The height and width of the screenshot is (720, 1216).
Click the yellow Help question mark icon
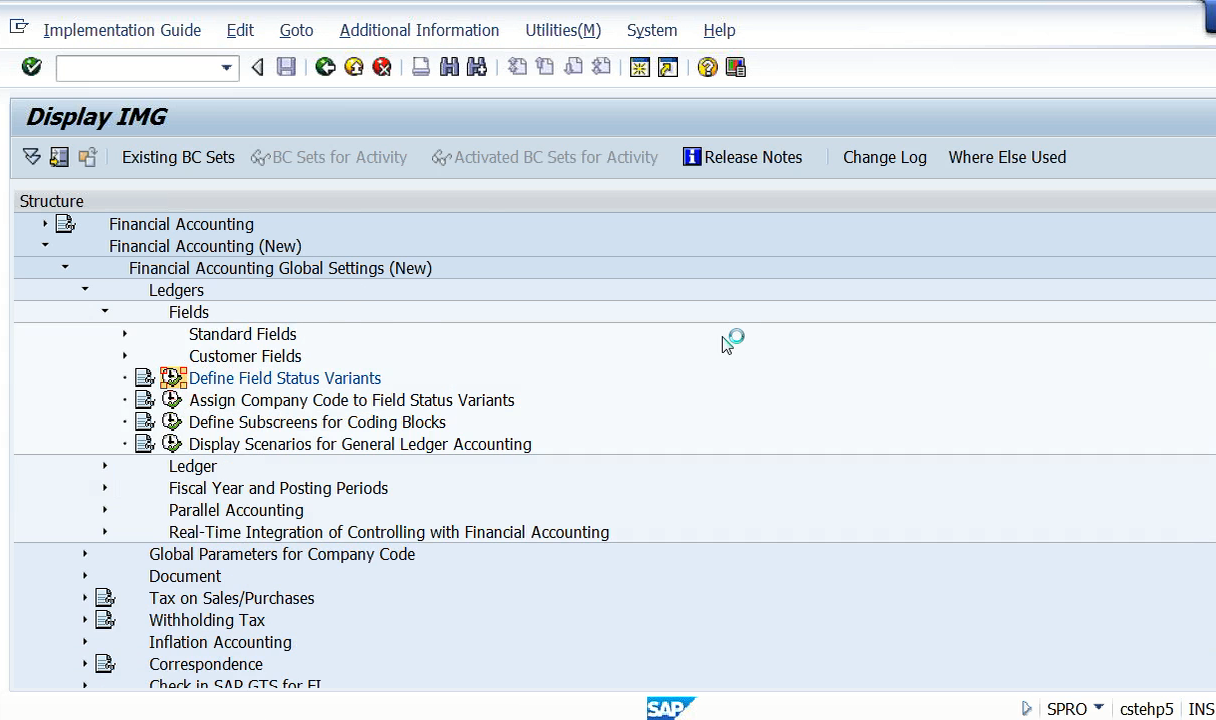708,67
